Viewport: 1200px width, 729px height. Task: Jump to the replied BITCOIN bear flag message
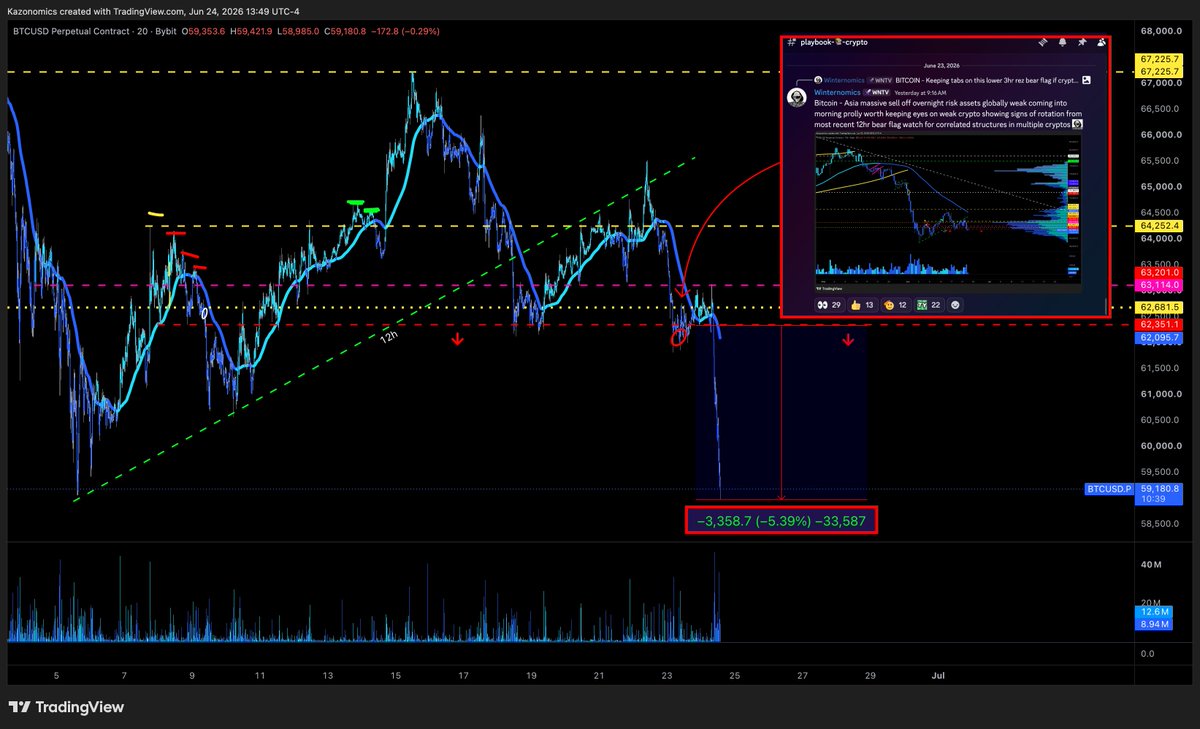[x=985, y=79]
